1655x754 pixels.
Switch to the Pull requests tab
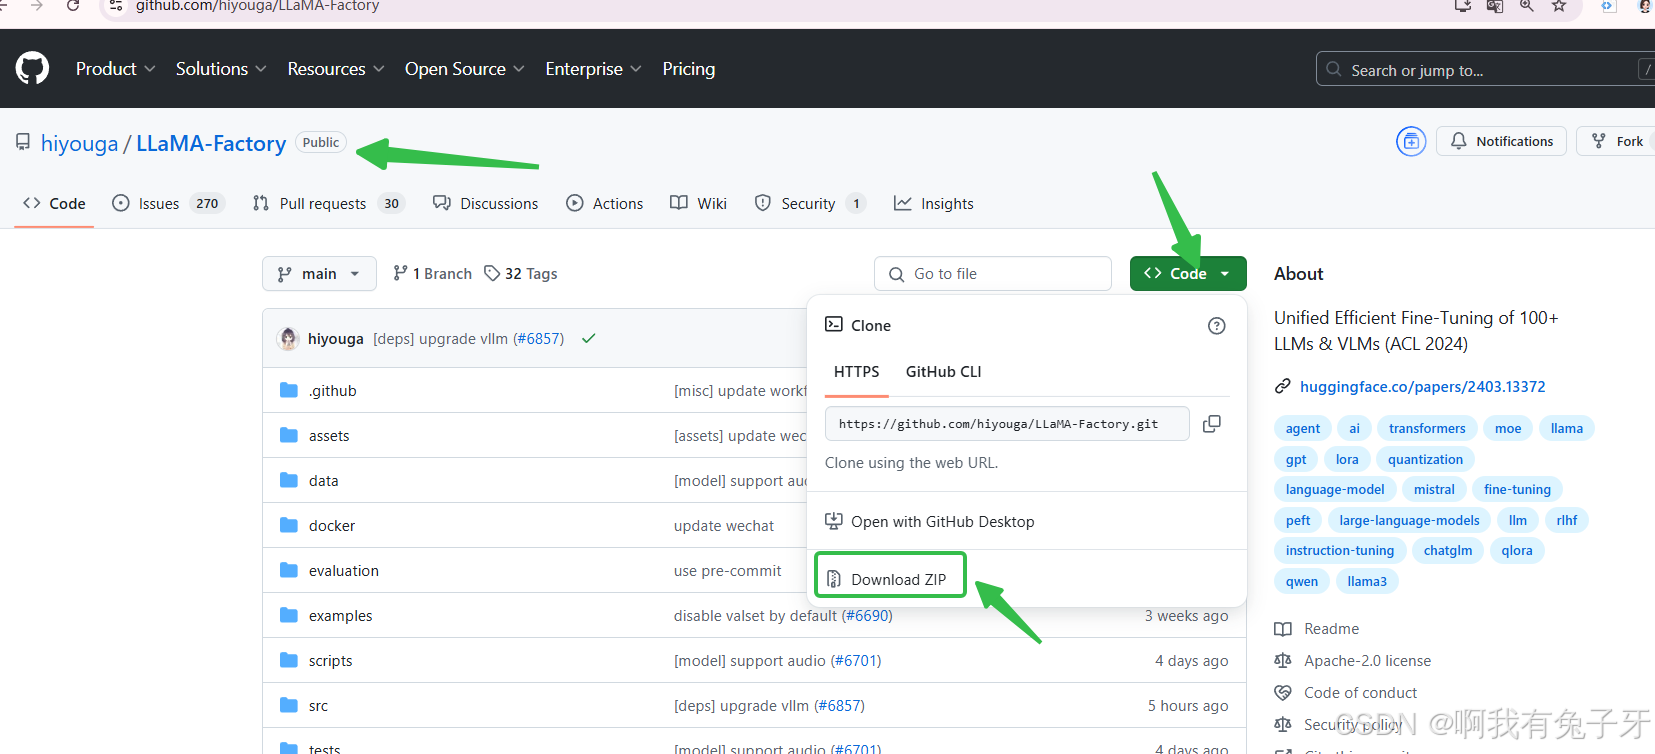[328, 203]
